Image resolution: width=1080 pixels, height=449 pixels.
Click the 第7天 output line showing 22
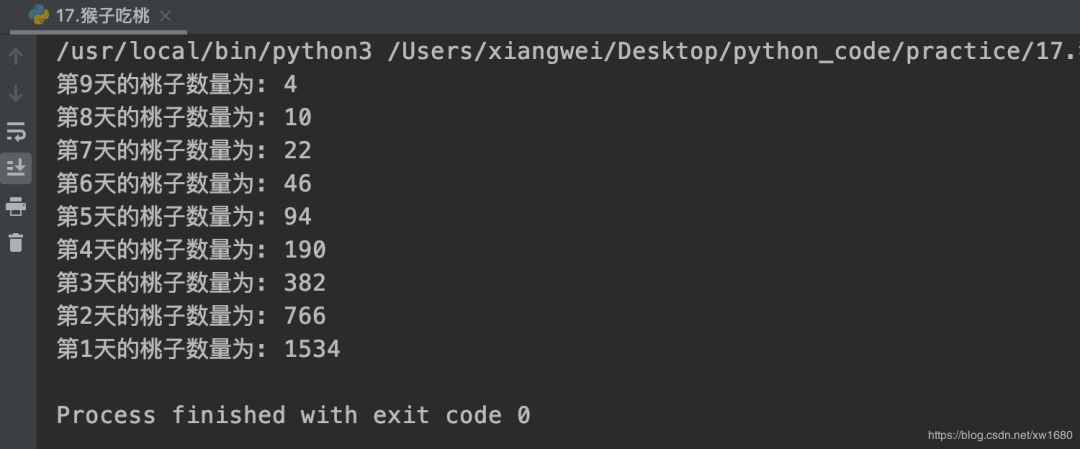(x=183, y=151)
